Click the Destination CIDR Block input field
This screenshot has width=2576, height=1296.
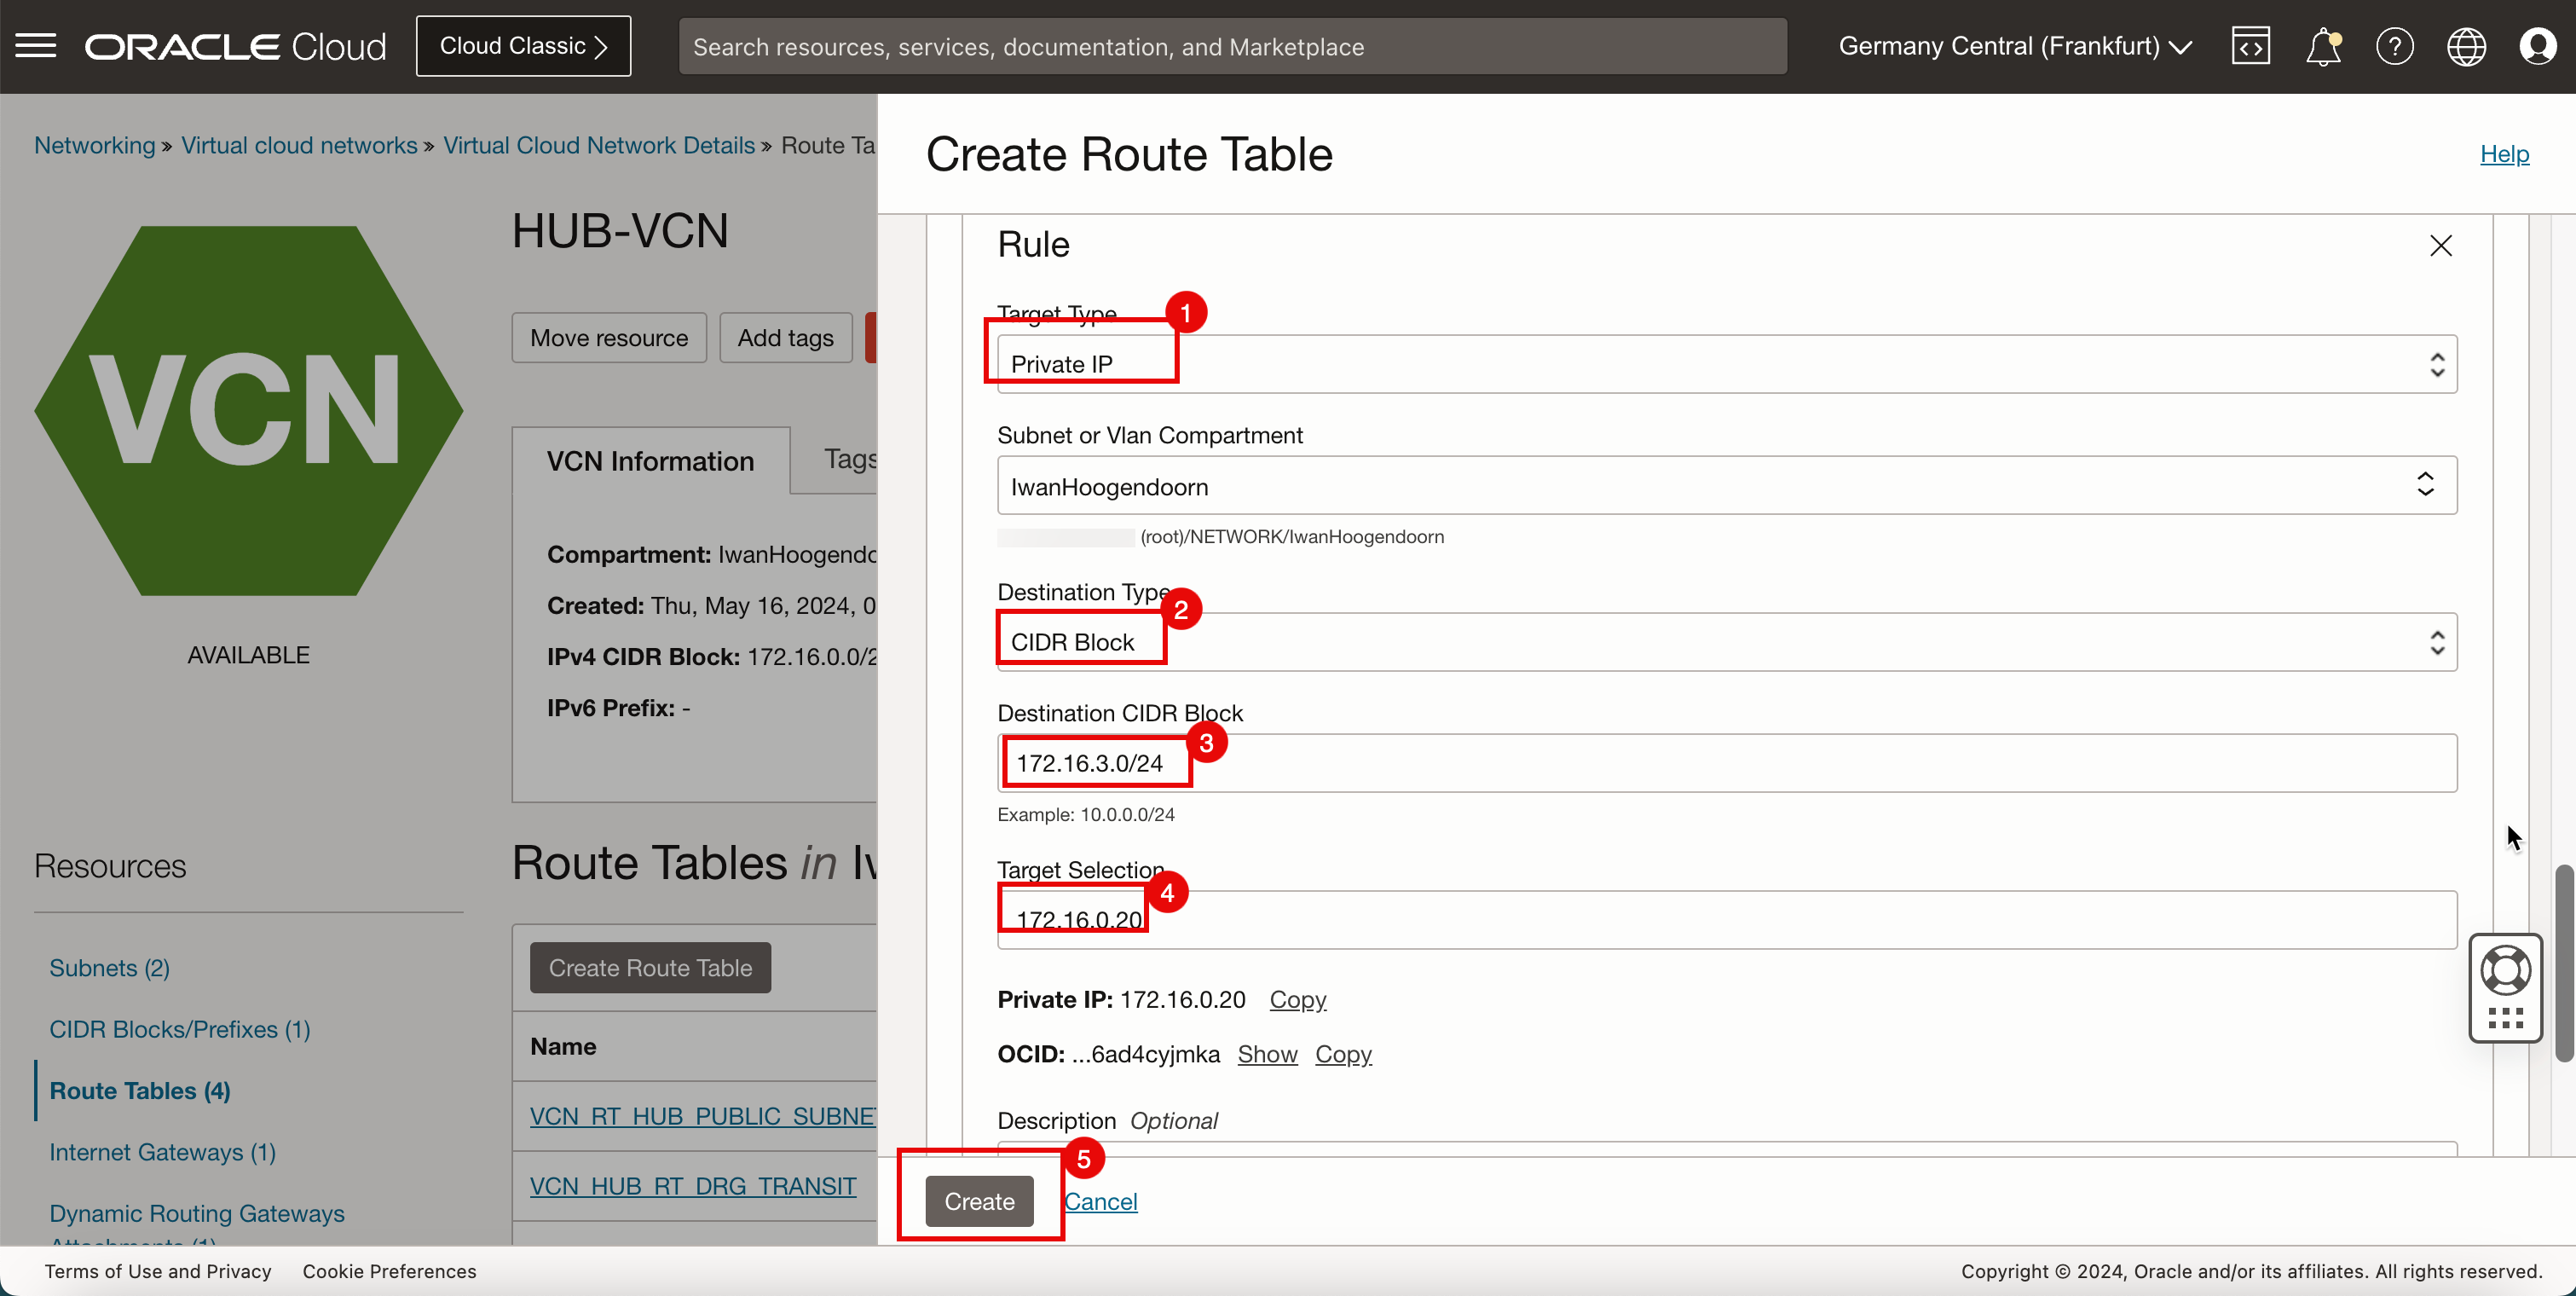1725,762
